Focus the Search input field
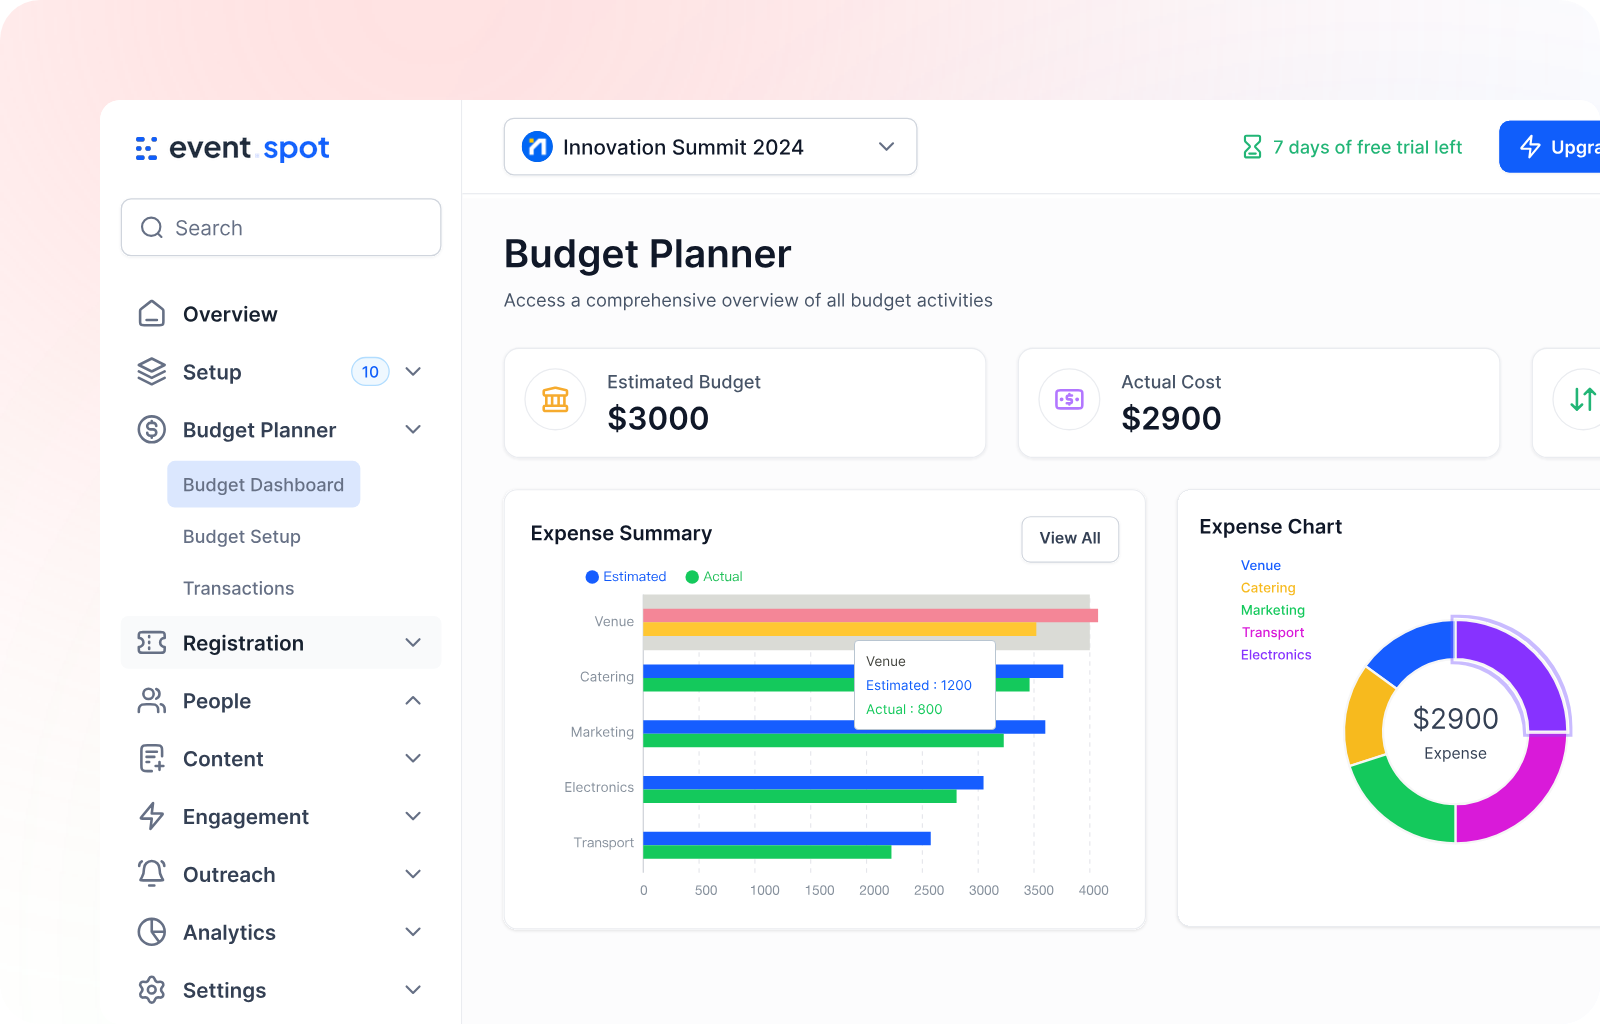Screen dimensions: 1600x1034 coord(281,228)
